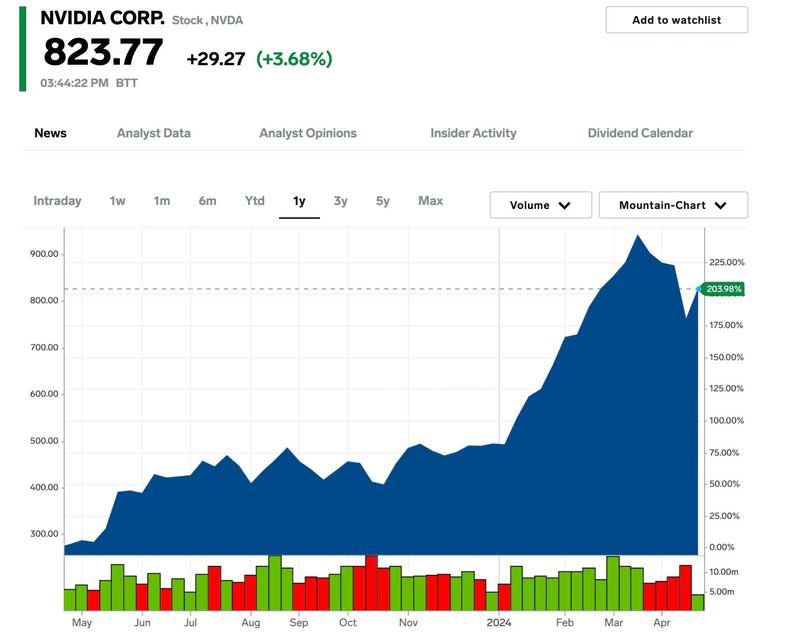
Task: Click the 203.98% current value marker
Action: click(722, 289)
